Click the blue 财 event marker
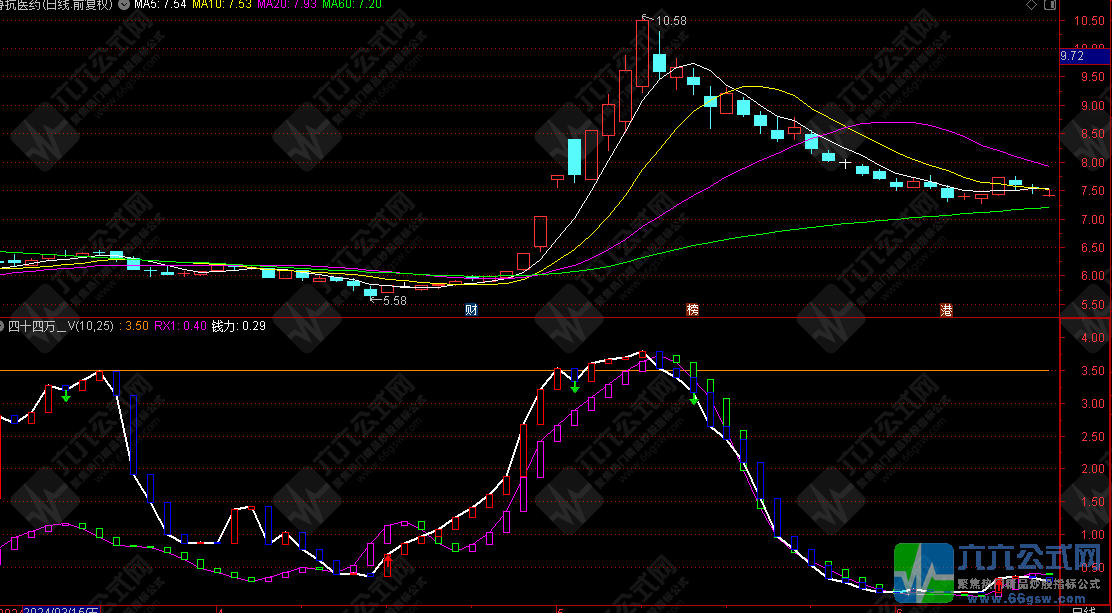The width and height of the screenshot is (1112, 613). coord(471,310)
